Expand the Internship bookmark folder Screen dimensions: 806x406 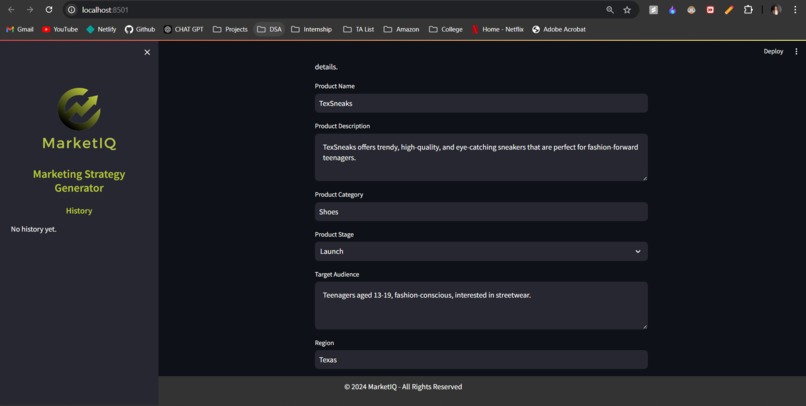pyautogui.click(x=312, y=29)
